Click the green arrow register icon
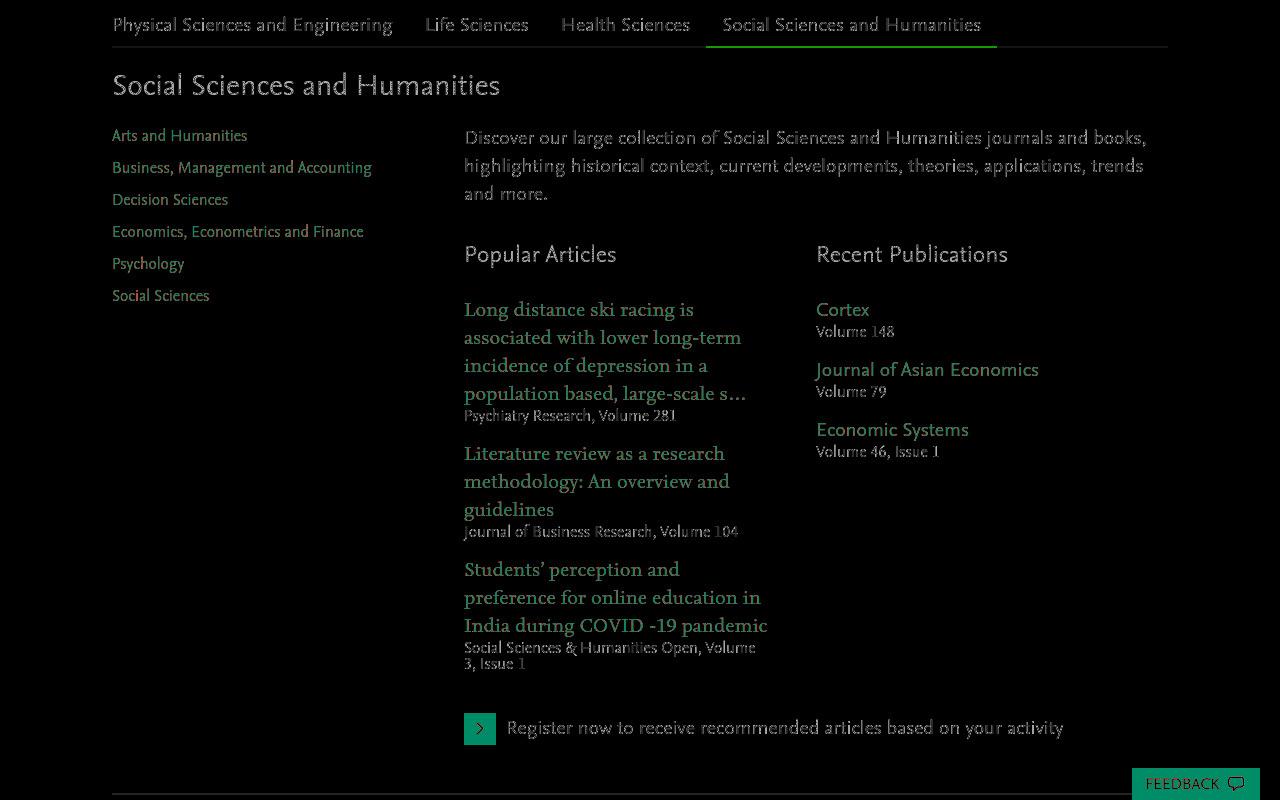The width and height of the screenshot is (1280, 800). click(480, 729)
